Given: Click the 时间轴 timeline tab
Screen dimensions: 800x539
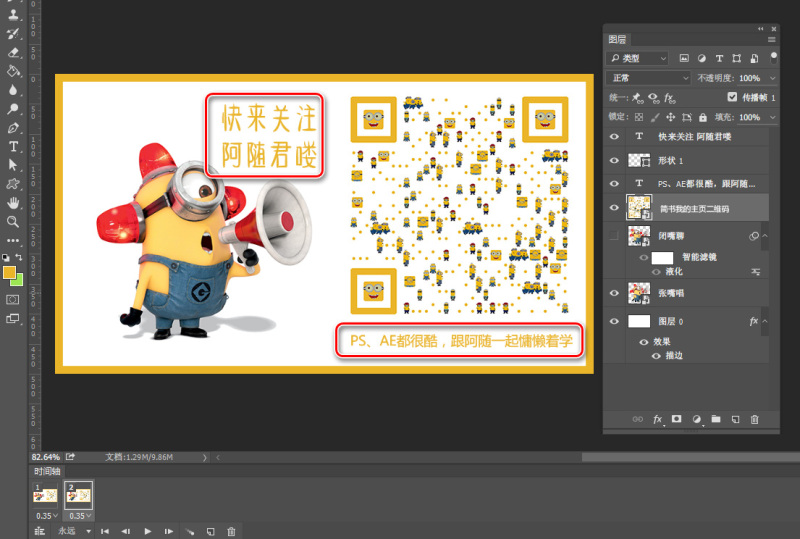Looking at the screenshot, I should coord(47,471).
